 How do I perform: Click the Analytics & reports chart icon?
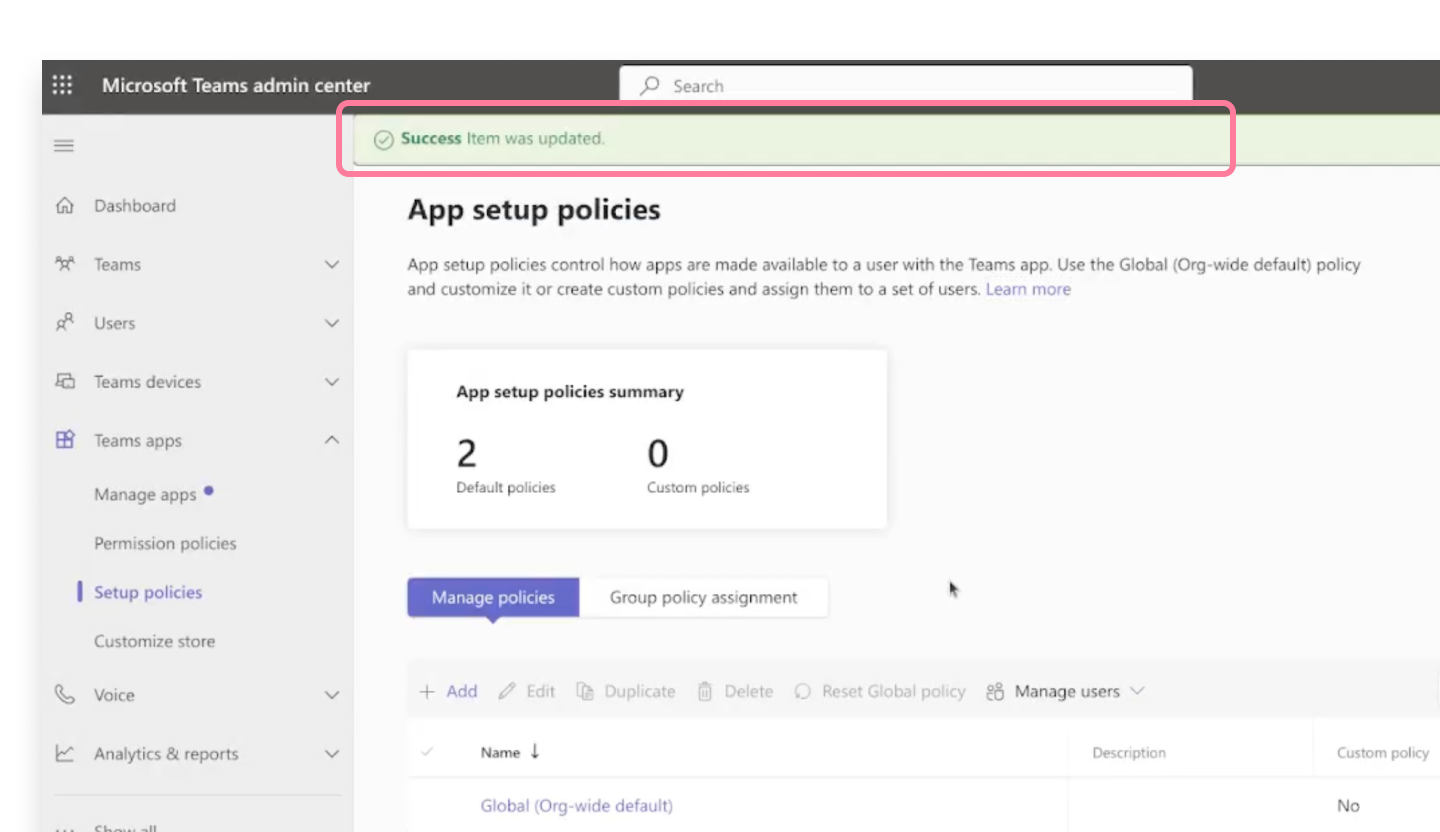click(x=65, y=754)
